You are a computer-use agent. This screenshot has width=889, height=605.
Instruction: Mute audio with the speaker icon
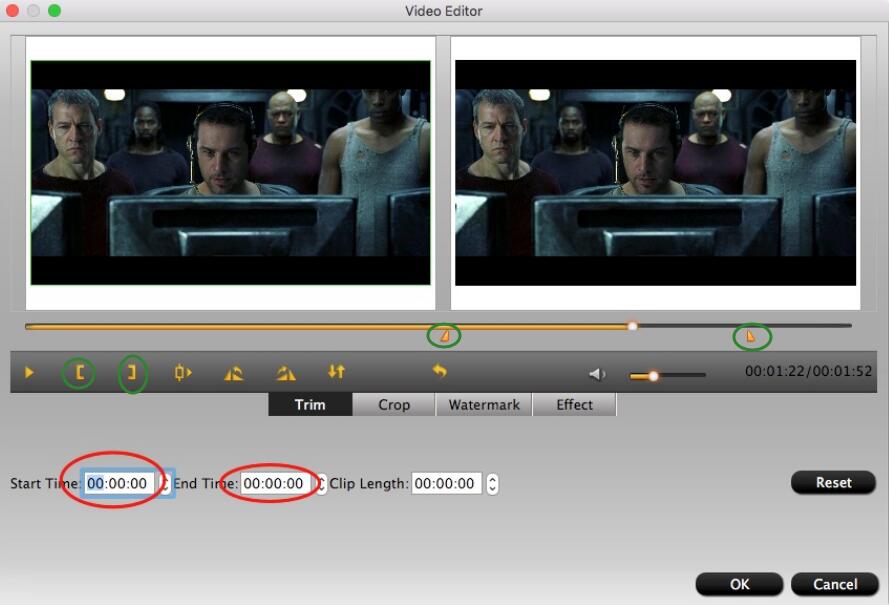pyautogui.click(x=597, y=374)
